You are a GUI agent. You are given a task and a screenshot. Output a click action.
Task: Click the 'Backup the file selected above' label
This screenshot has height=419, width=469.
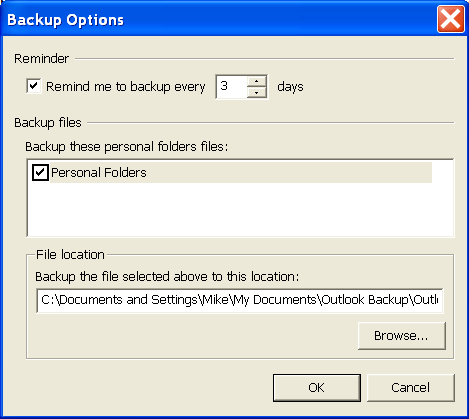pyautogui.click(x=167, y=277)
